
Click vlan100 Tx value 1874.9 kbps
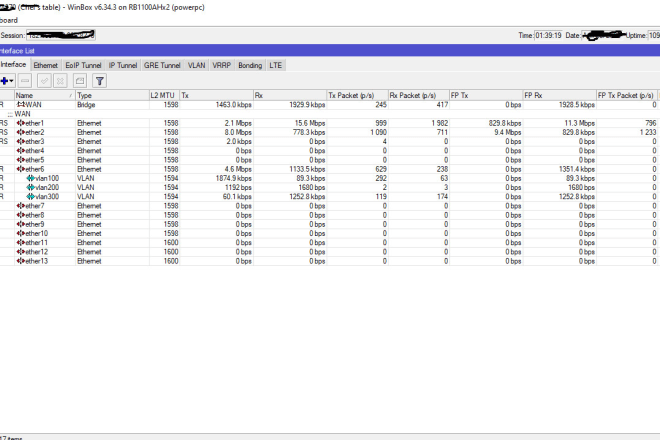pyautogui.click(x=234, y=178)
